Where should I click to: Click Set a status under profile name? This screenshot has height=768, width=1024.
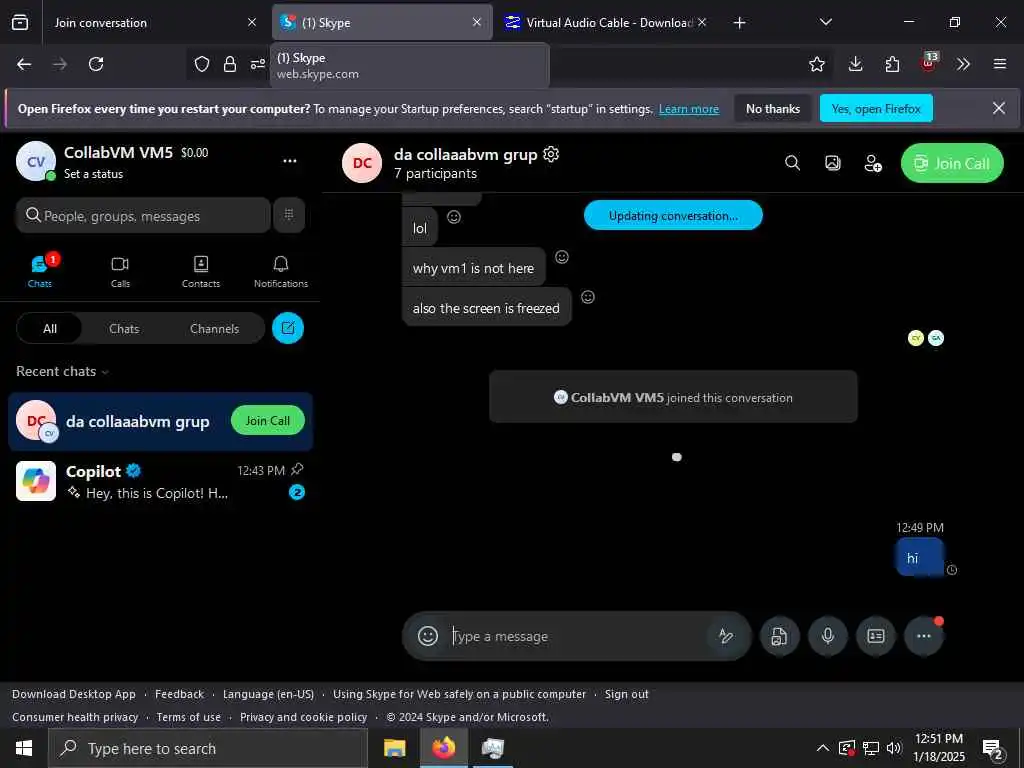[93, 174]
